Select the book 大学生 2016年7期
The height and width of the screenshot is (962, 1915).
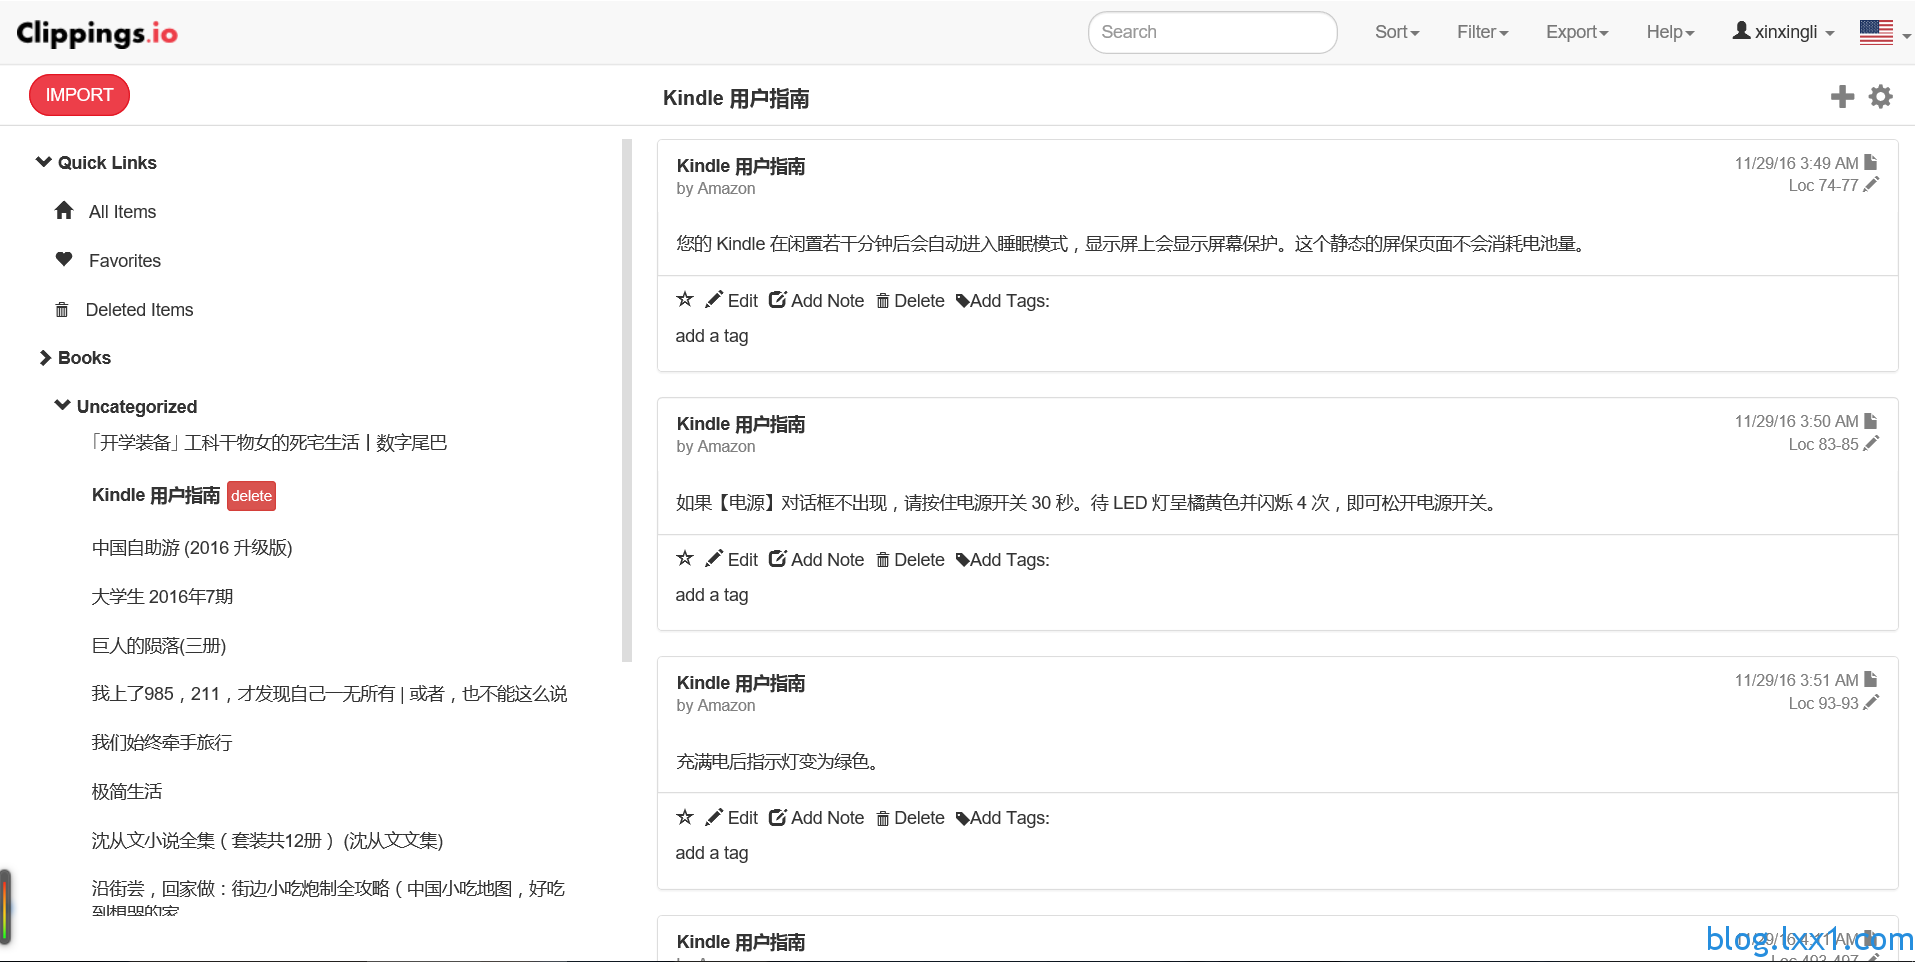(x=162, y=597)
